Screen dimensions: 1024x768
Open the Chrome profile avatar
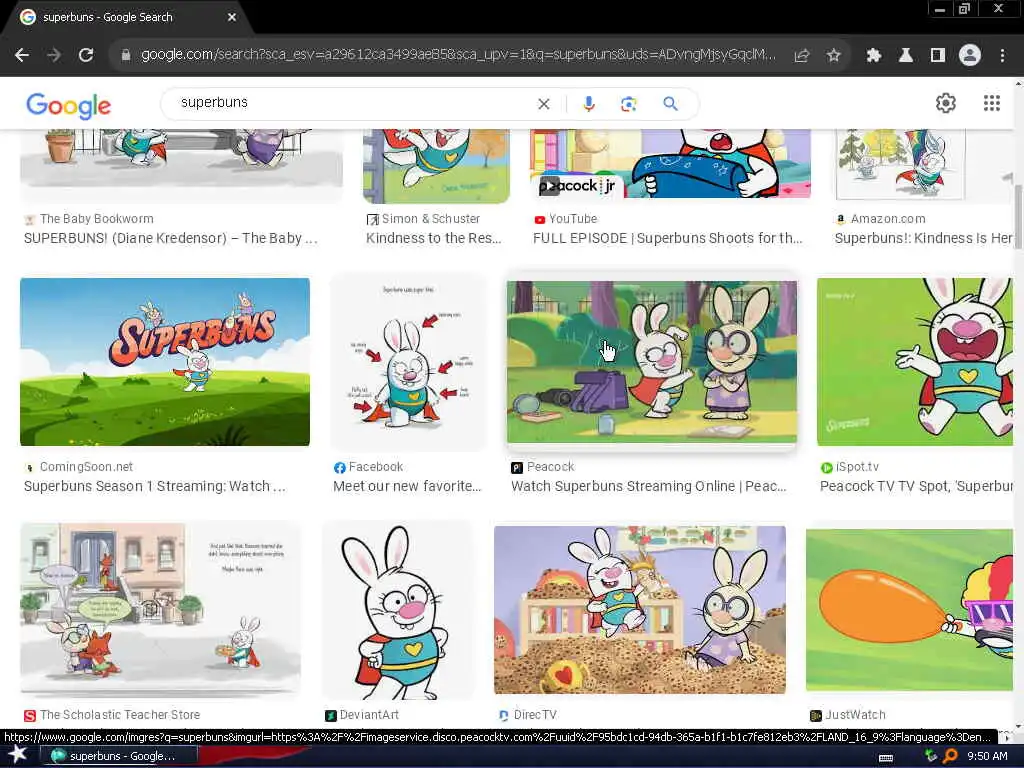[x=970, y=56]
